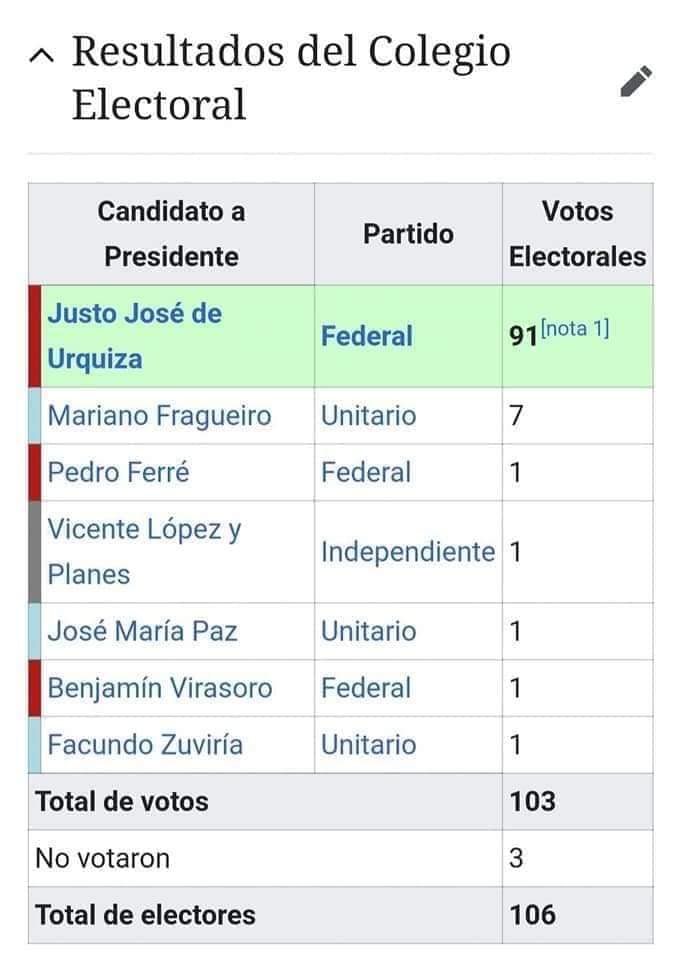Open the Mariano Fragueiro article link

click(x=159, y=416)
